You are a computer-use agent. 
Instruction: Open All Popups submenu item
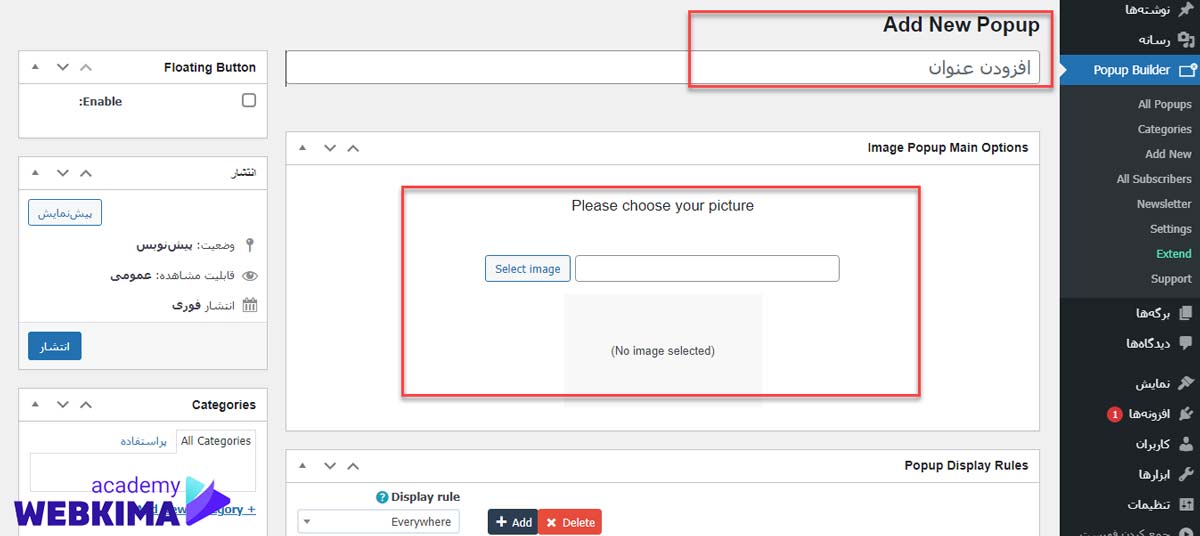point(1164,104)
